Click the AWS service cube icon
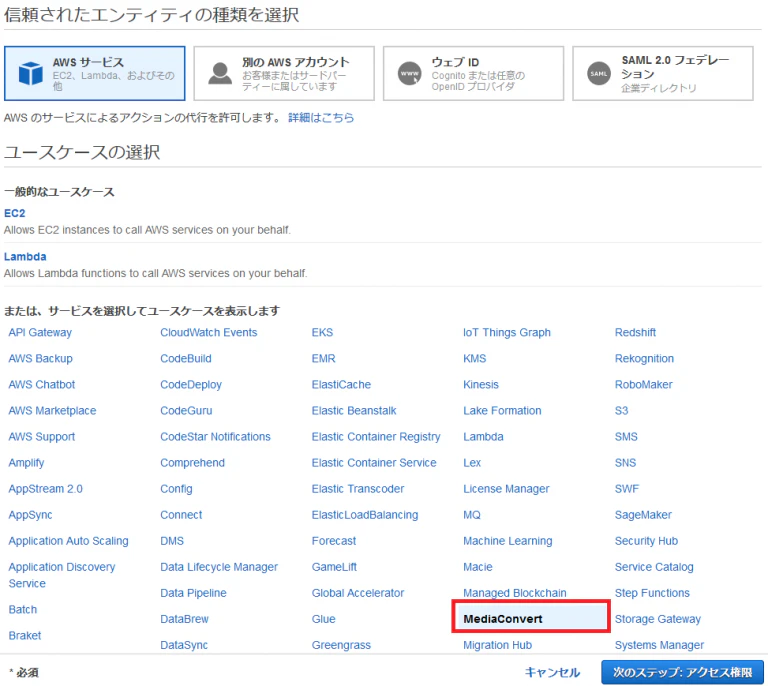The image size is (768, 686). click(30, 73)
